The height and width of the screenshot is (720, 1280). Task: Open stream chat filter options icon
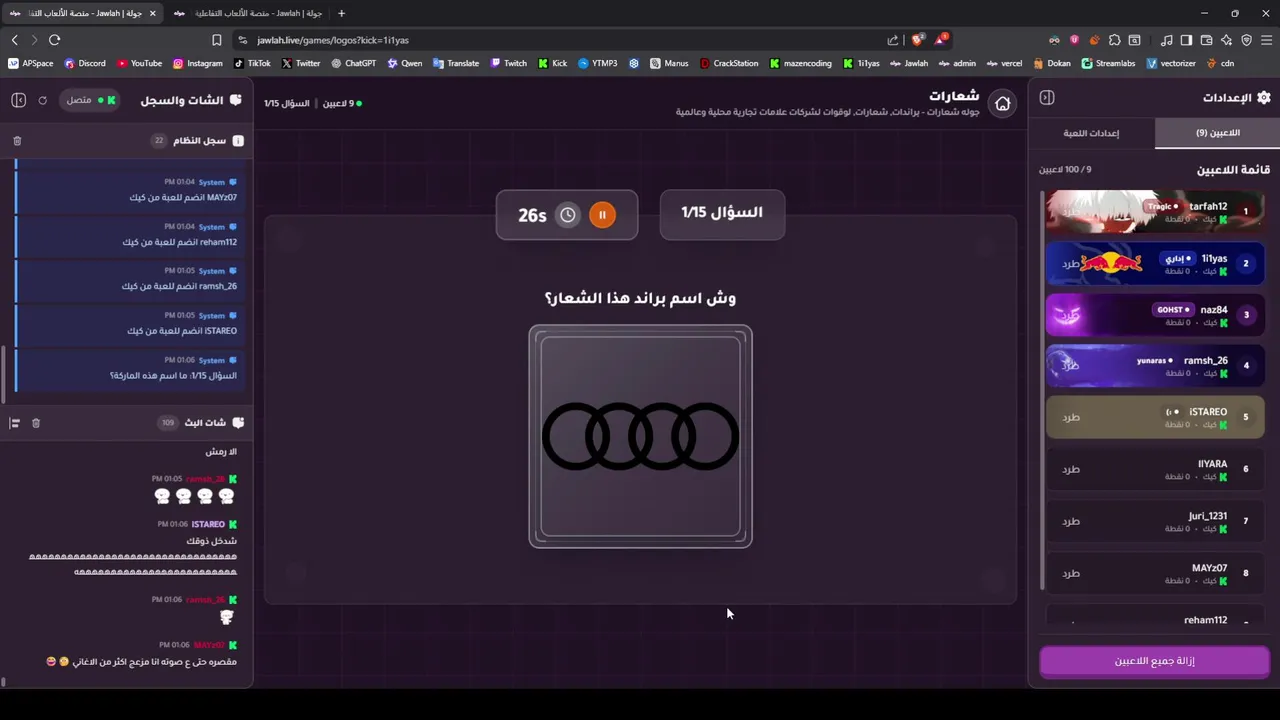[15, 423]
